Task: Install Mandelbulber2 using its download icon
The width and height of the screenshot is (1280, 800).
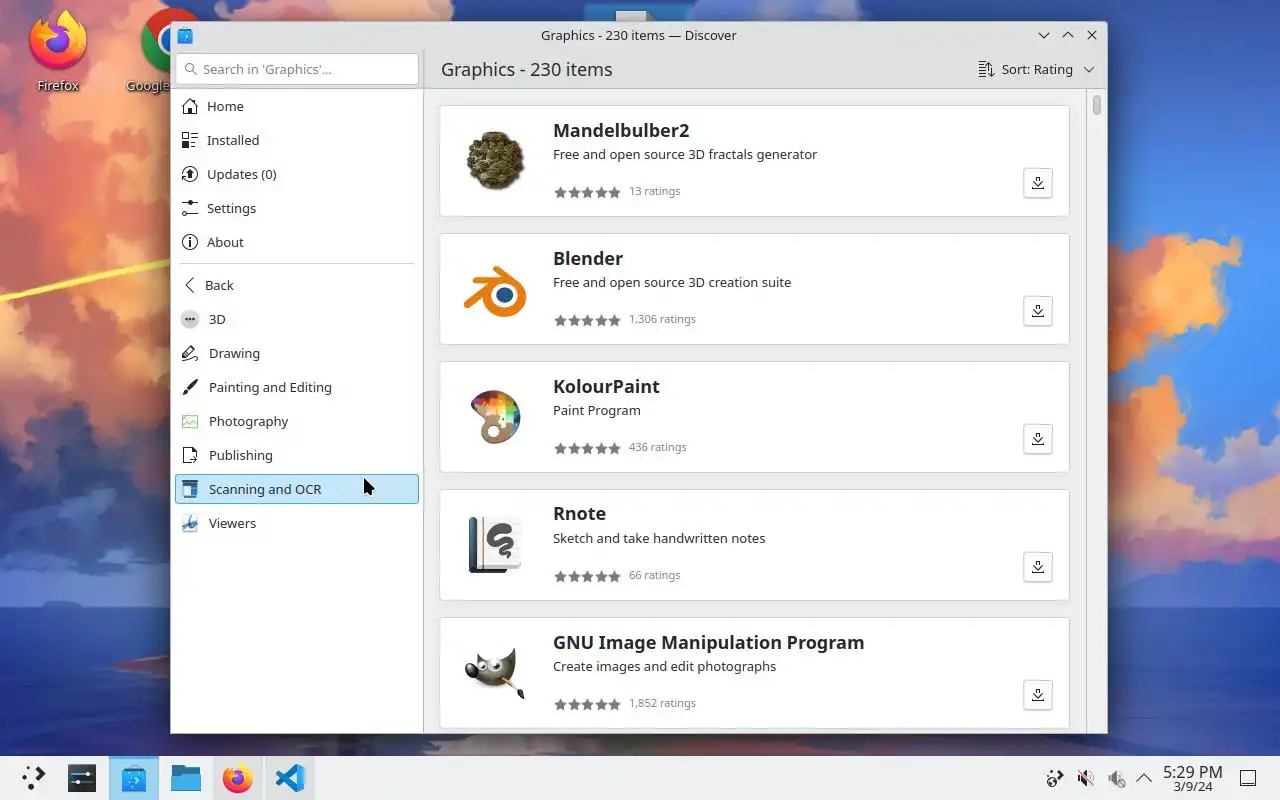Action: 1038,183
